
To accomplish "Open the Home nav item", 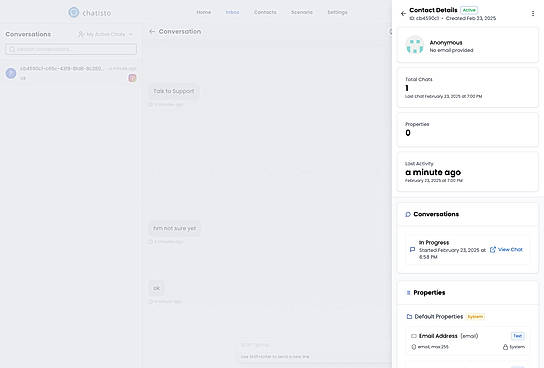I will (204, 12).
